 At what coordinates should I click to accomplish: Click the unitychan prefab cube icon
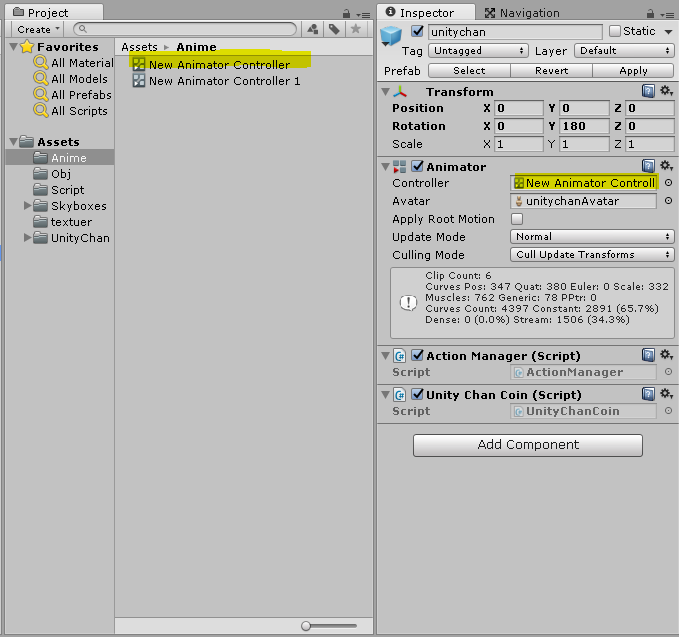[391, 36]
